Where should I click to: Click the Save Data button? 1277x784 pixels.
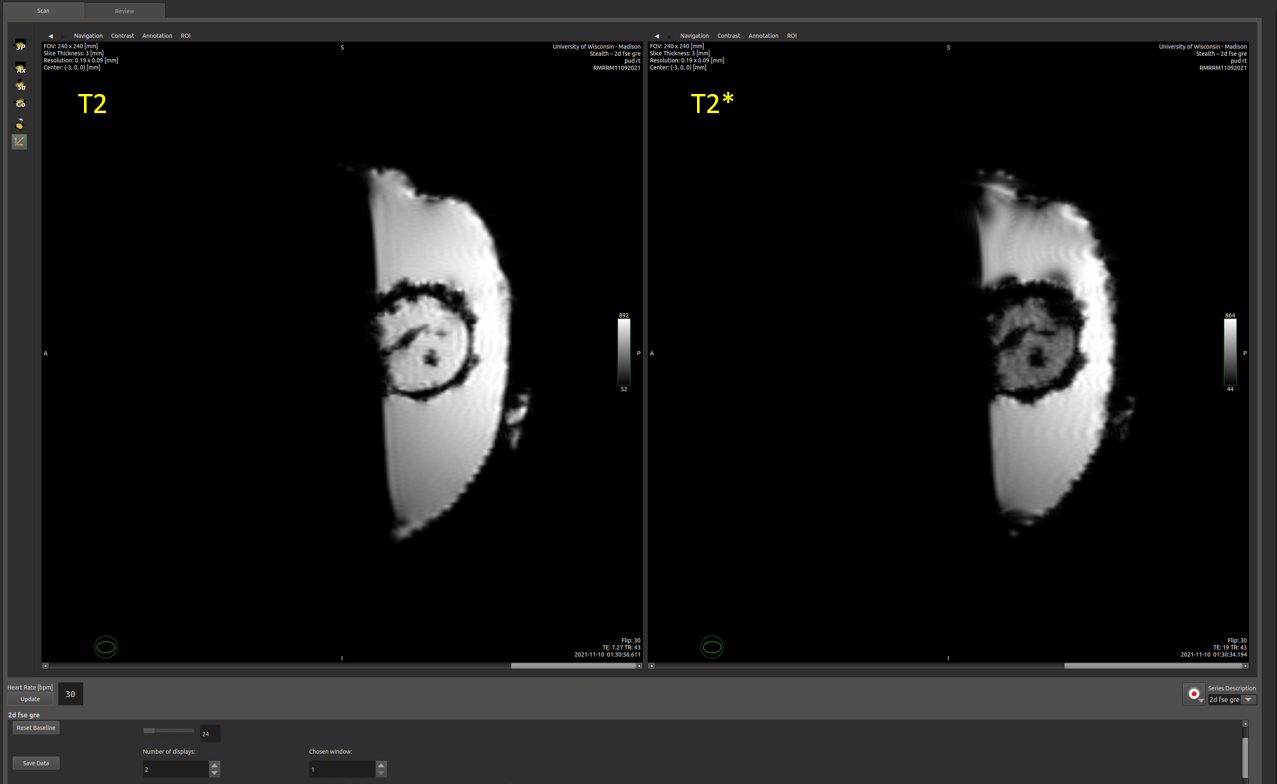coord(36,763)
